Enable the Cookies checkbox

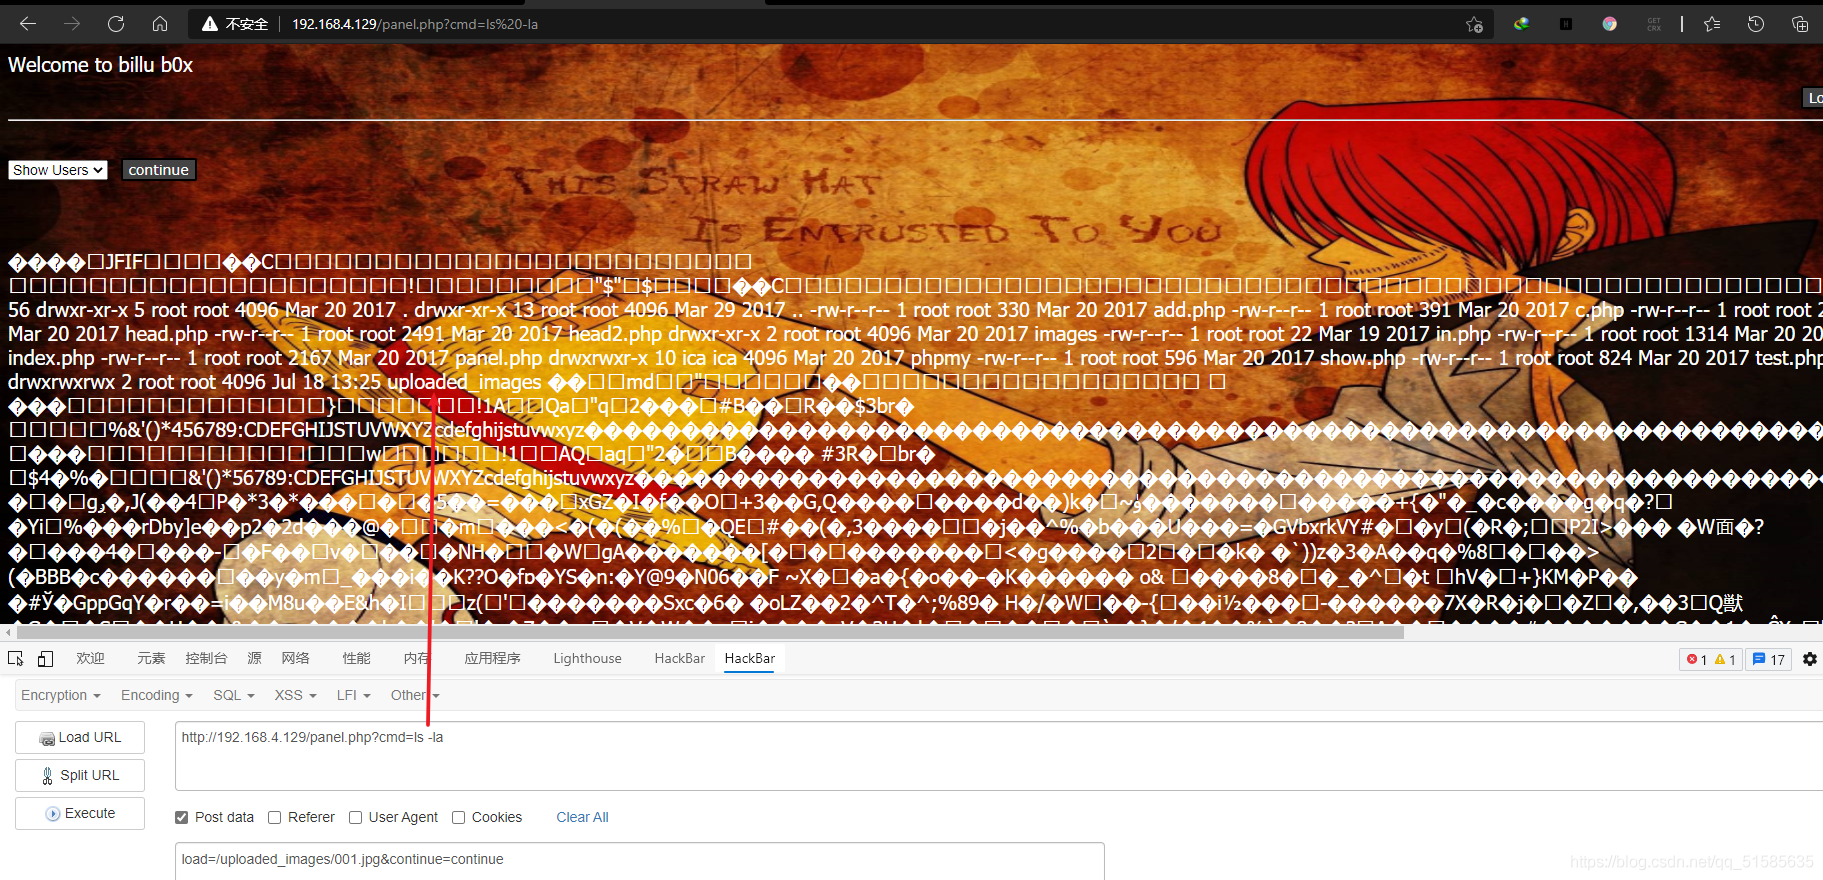[x=458, y=817]
